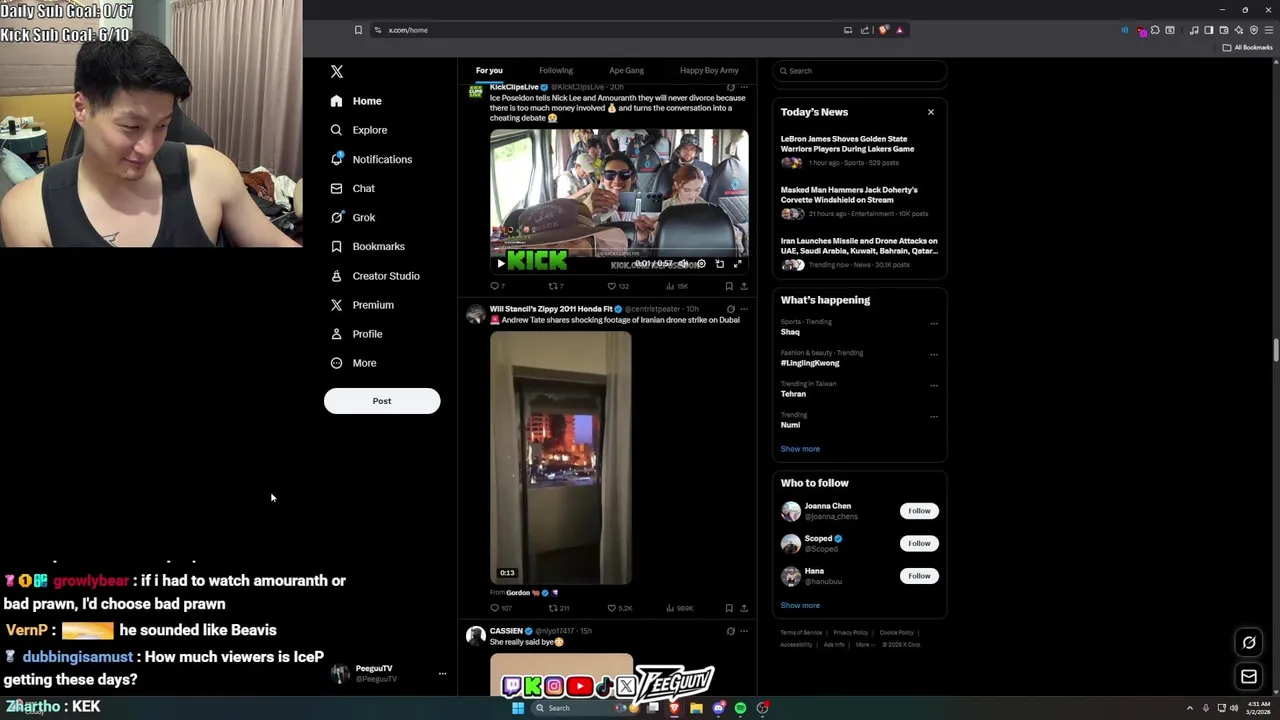Open More options for Numi trend
1280x720 pixels.
(x=934, y=416)
